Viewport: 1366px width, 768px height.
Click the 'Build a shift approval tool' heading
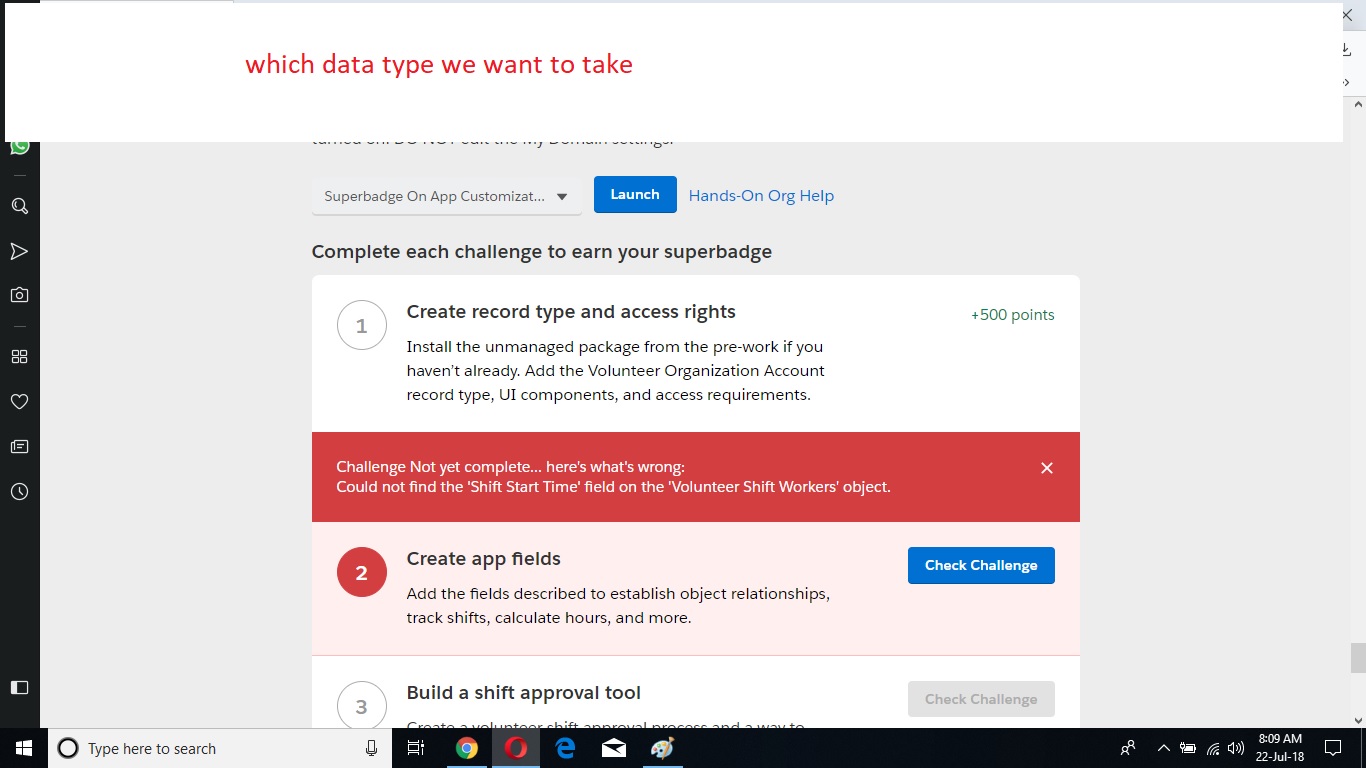click(523, 693)
